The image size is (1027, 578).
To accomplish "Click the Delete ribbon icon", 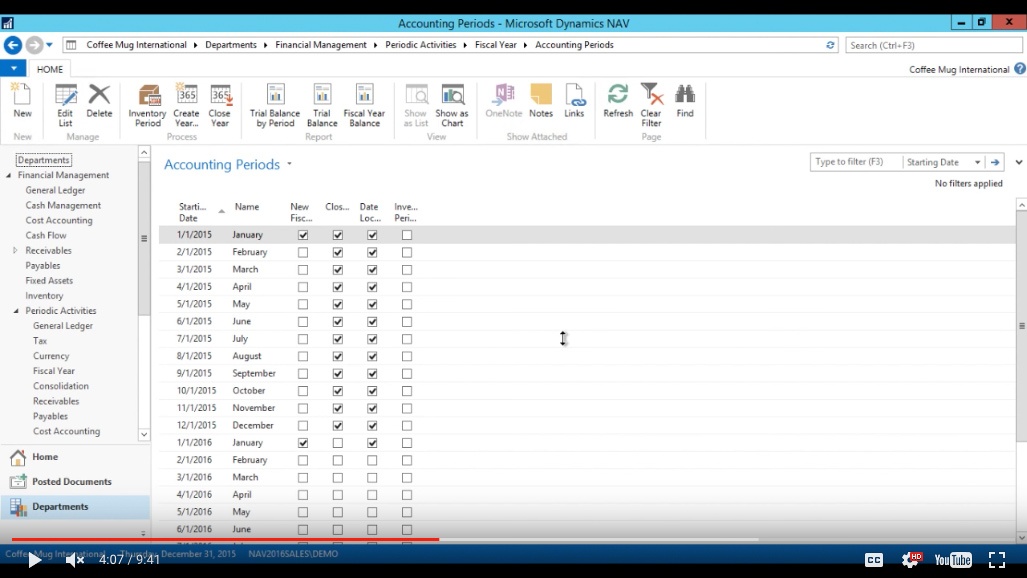I will 99,101.
